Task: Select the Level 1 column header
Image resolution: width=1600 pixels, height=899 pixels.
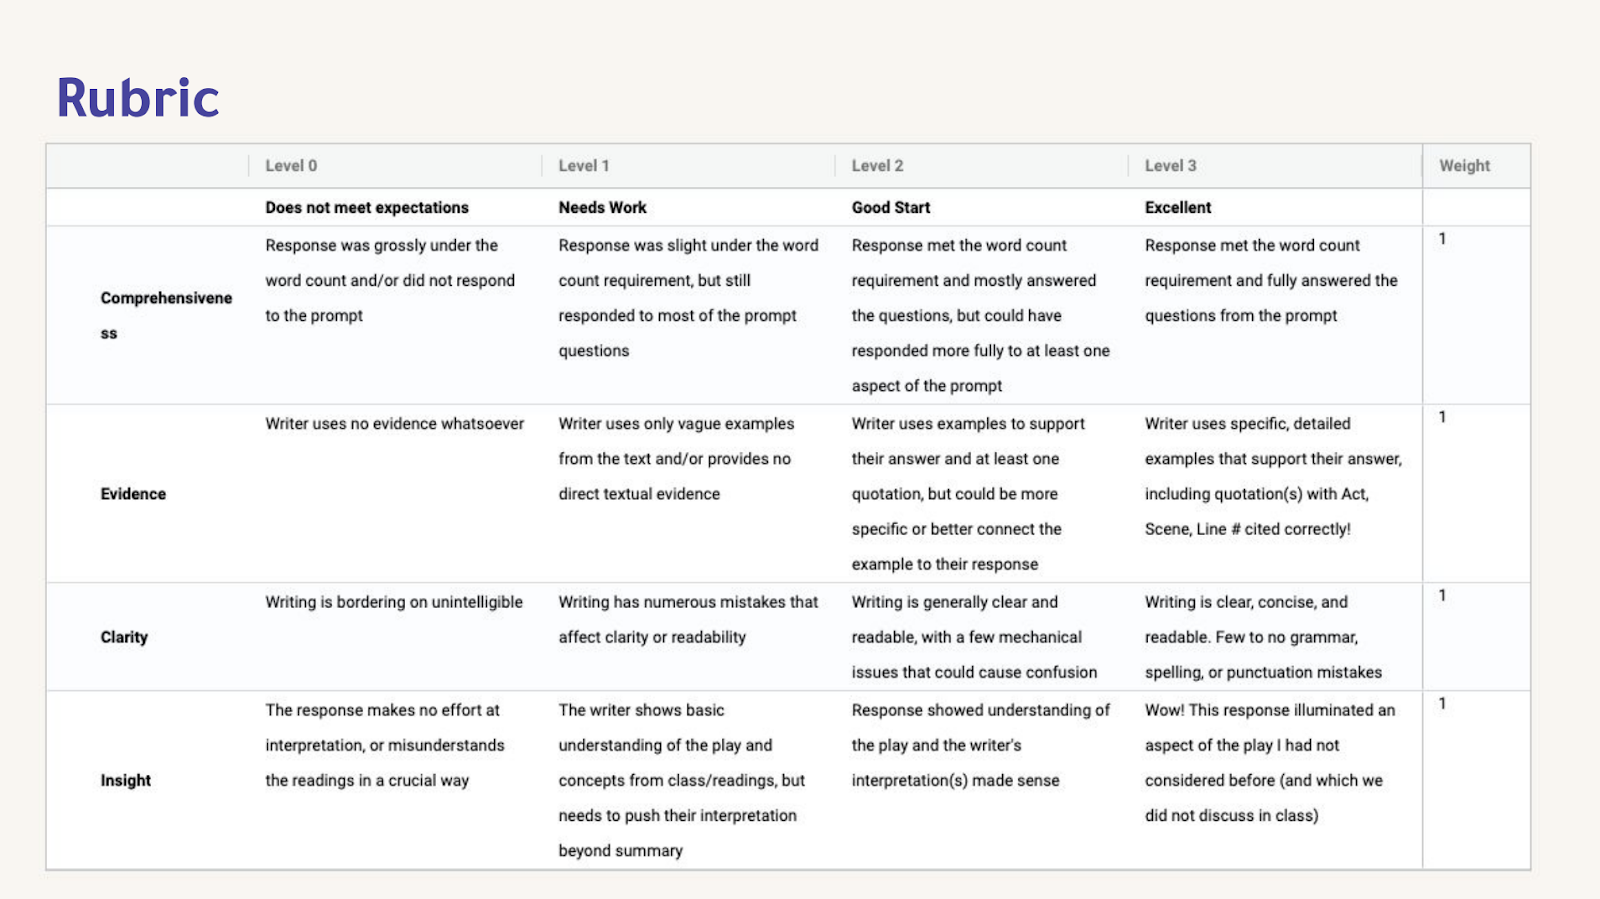Action: point(584,166)
